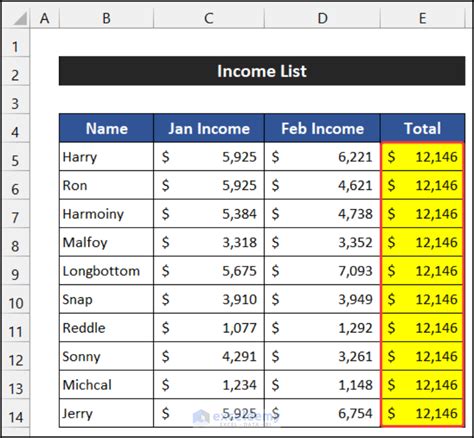Select Snap's yellow Total cell
Screen dimensions: 474x438
point(422,299)
